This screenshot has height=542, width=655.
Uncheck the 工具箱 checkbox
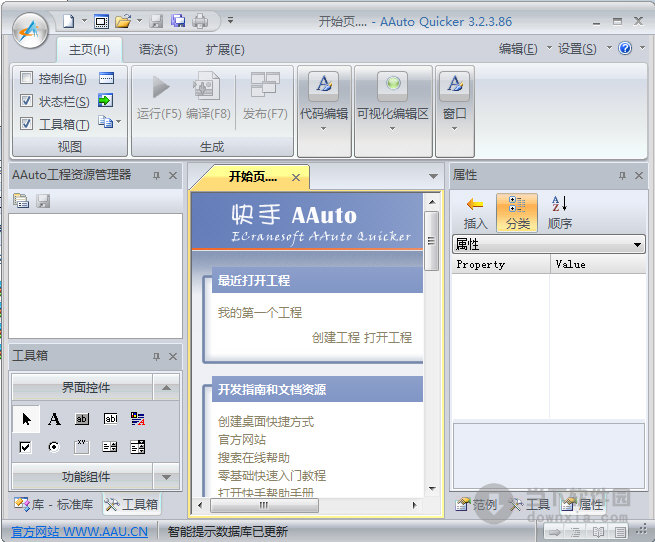coord(26,123)
